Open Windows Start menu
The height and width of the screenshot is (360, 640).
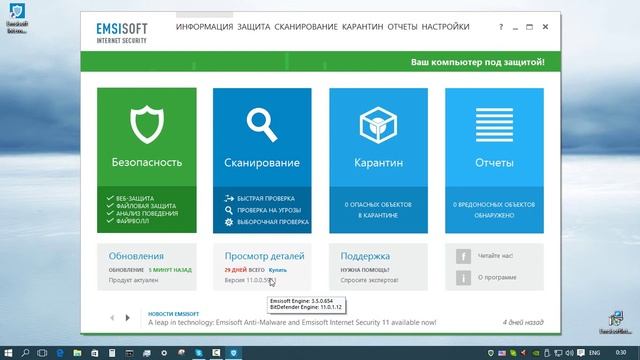(x=8, y=353)
